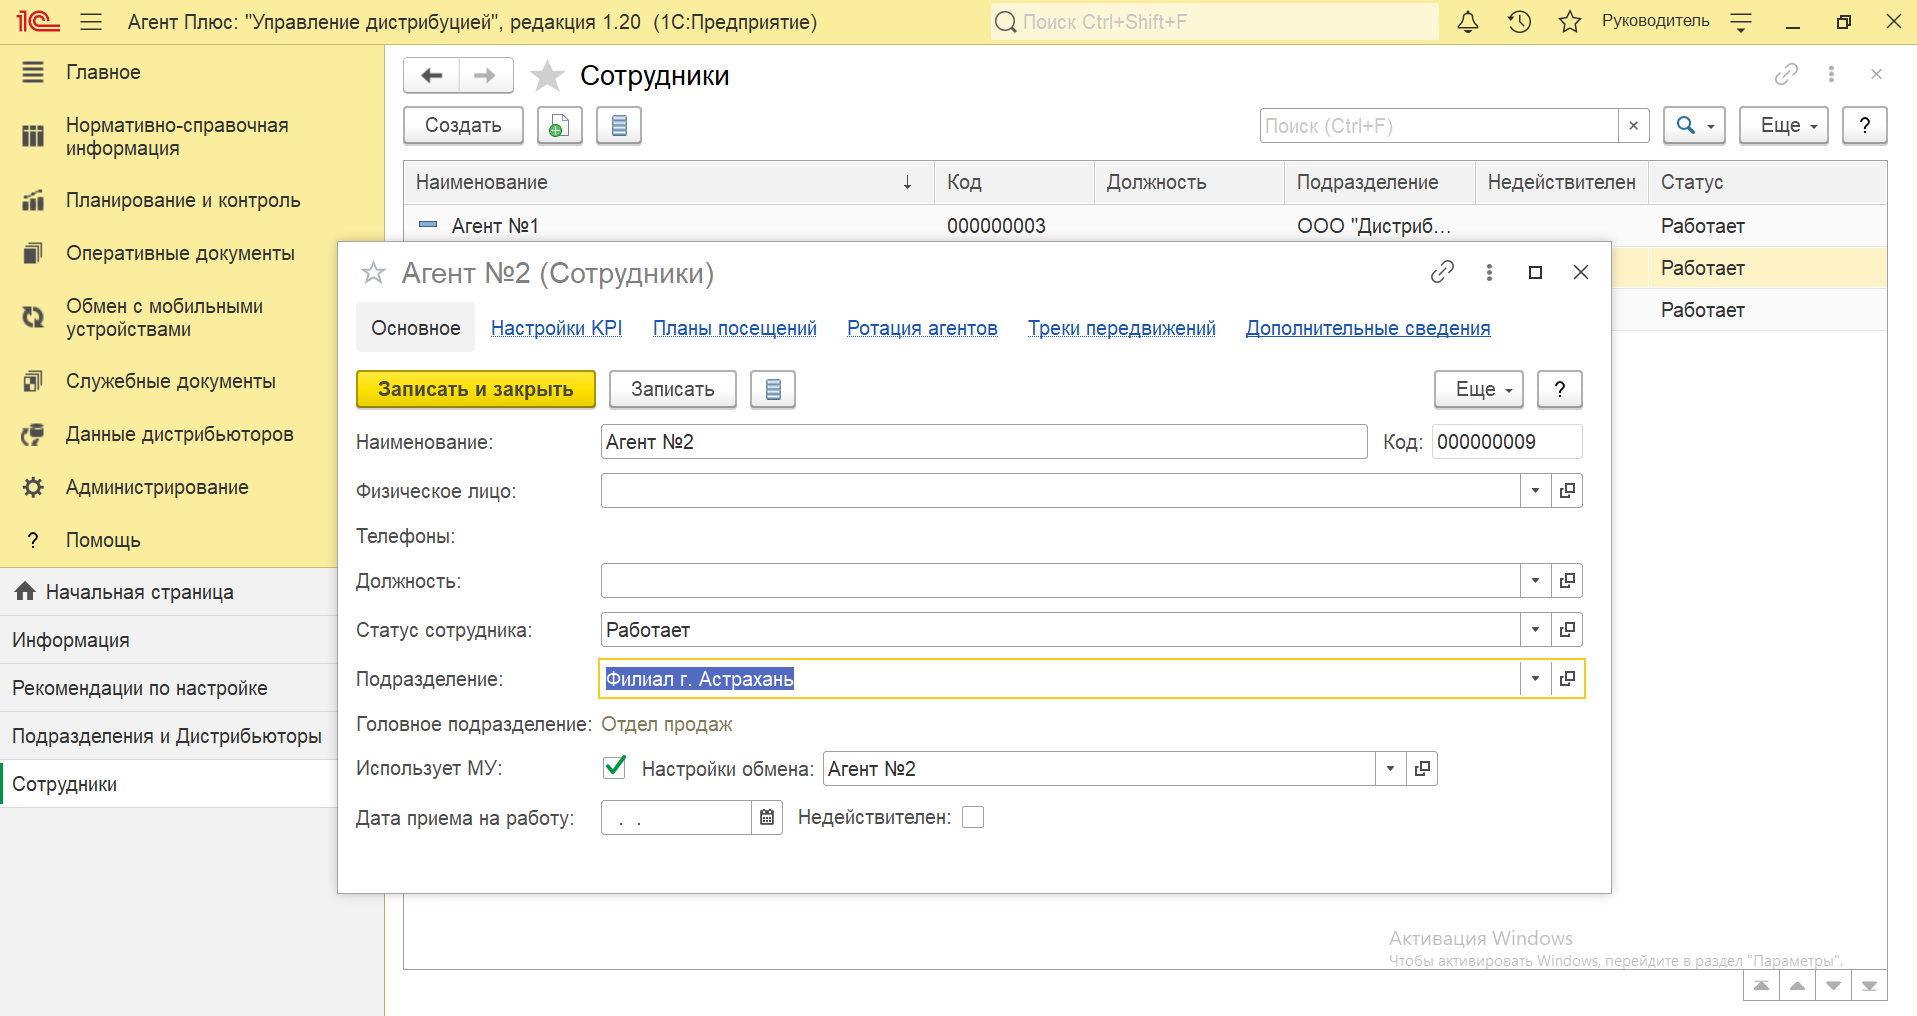
Task: Open Статус сотрудника record with open icon
Action: (x=1567, y=630)
